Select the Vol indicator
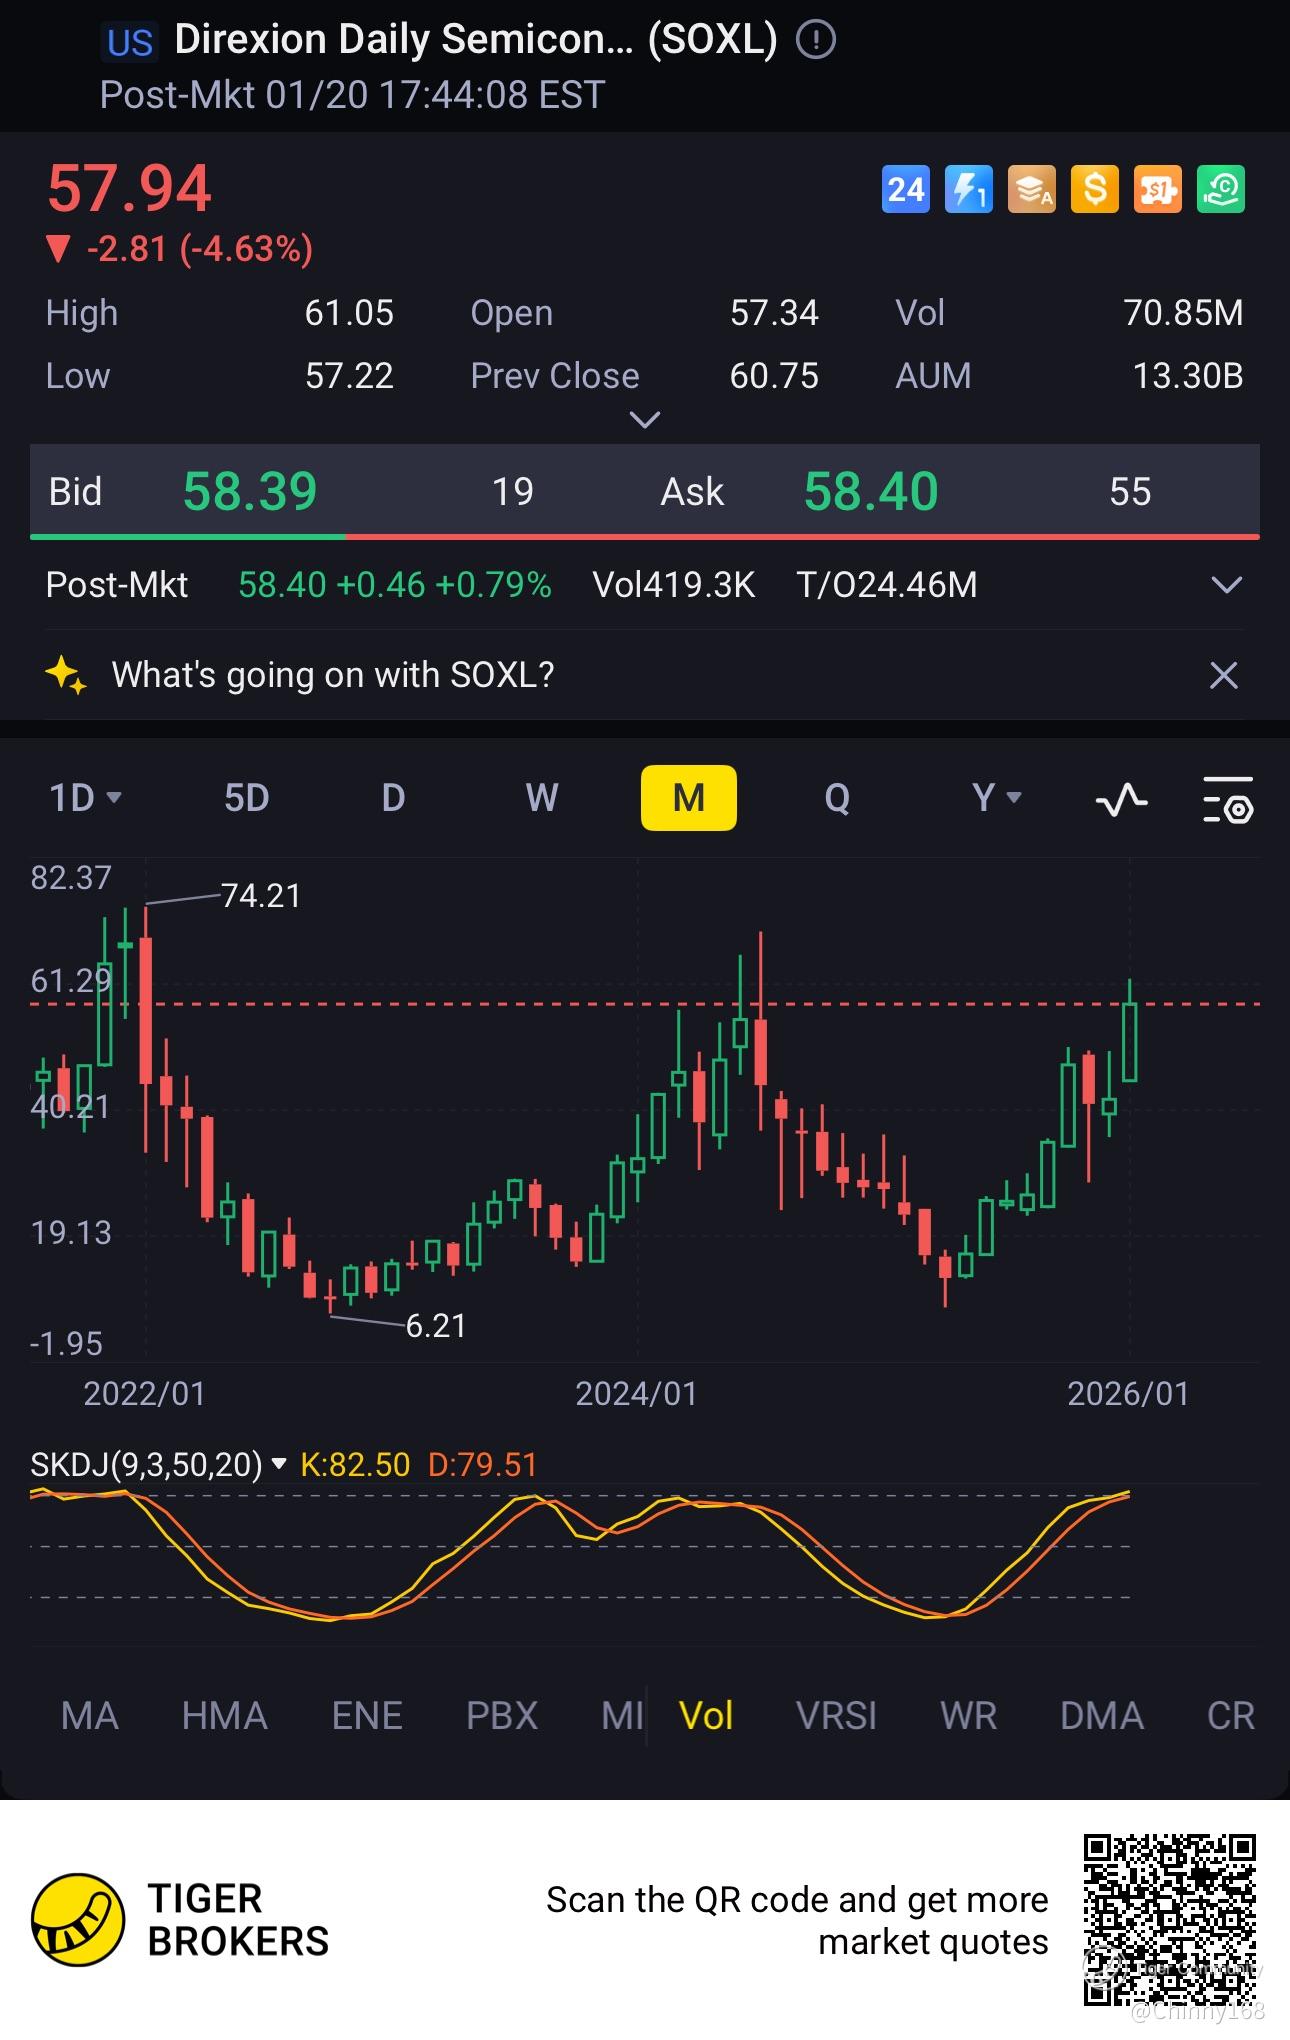 (706, 1716)
